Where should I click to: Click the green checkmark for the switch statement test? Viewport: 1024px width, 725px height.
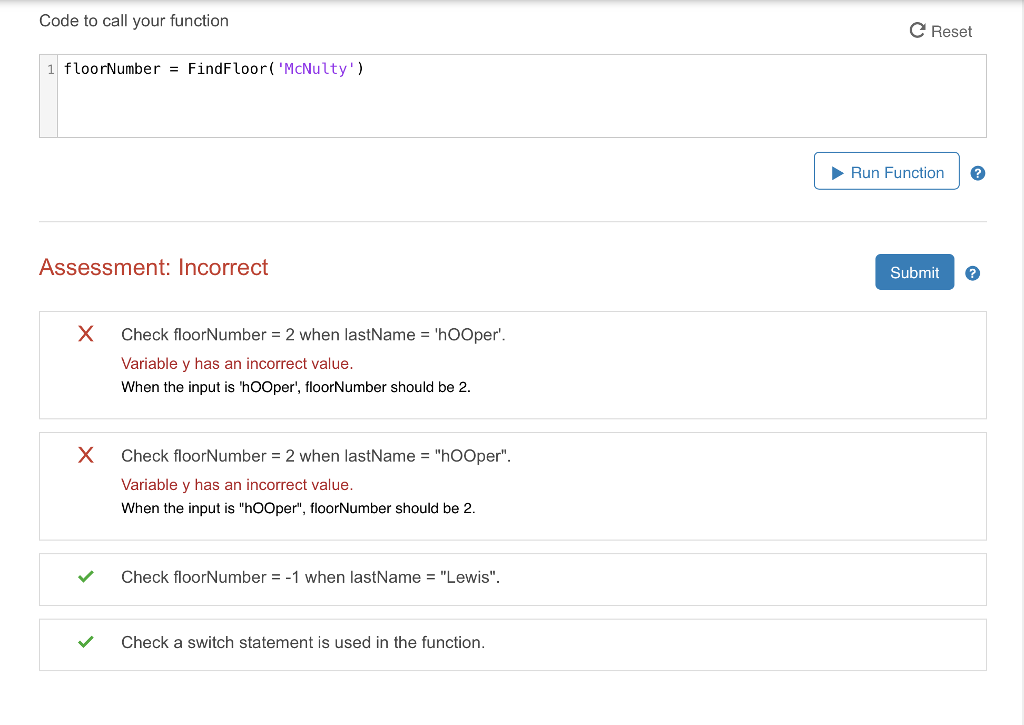[x=85, y=641]
